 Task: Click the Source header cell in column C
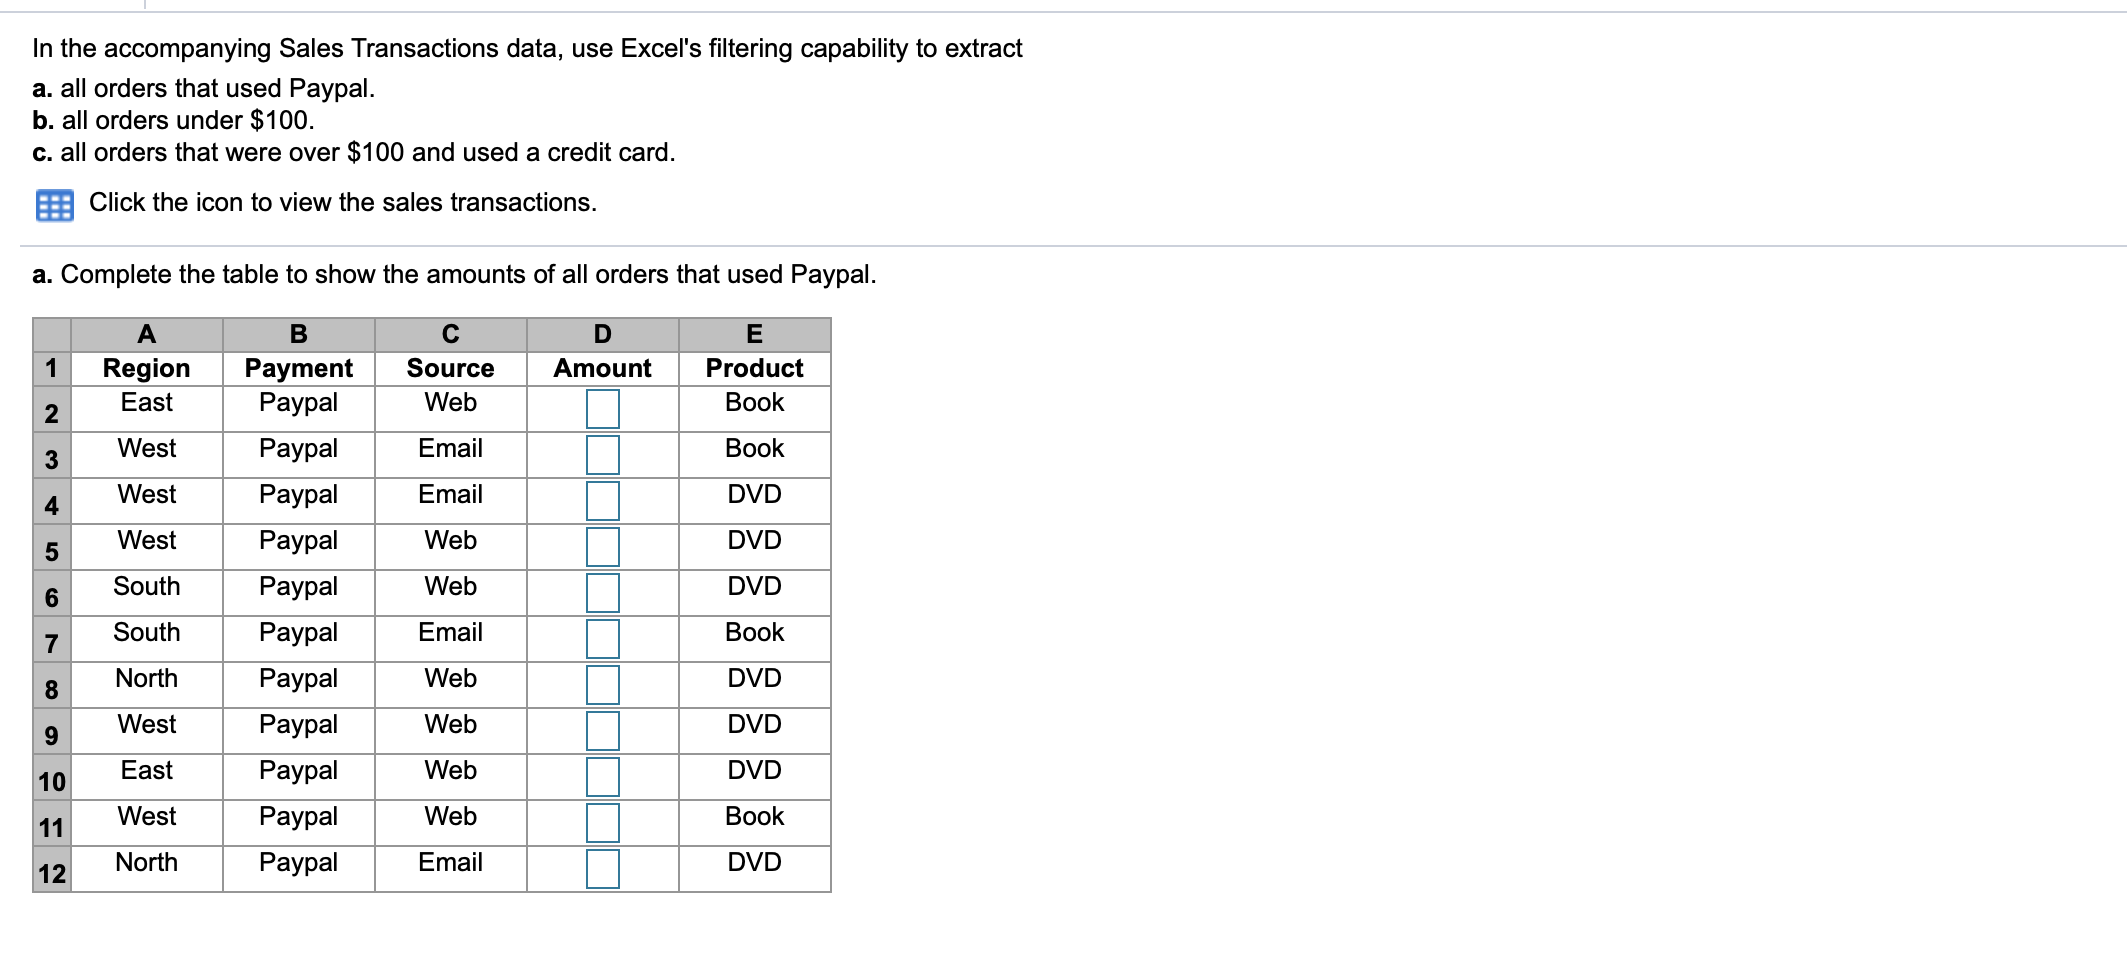(449, 368)
